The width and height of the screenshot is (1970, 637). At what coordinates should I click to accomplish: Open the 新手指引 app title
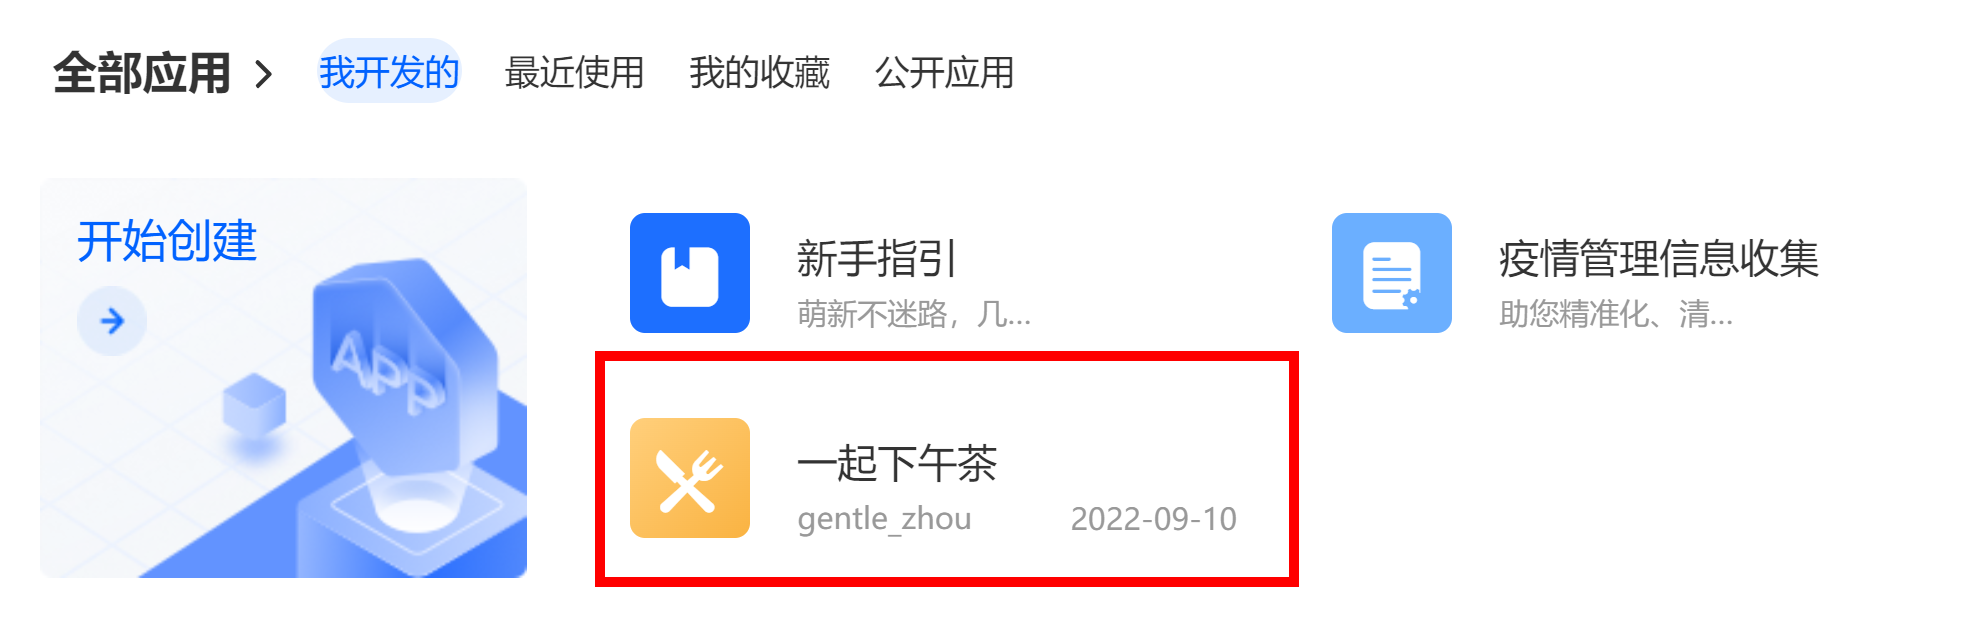coord(876,259)
